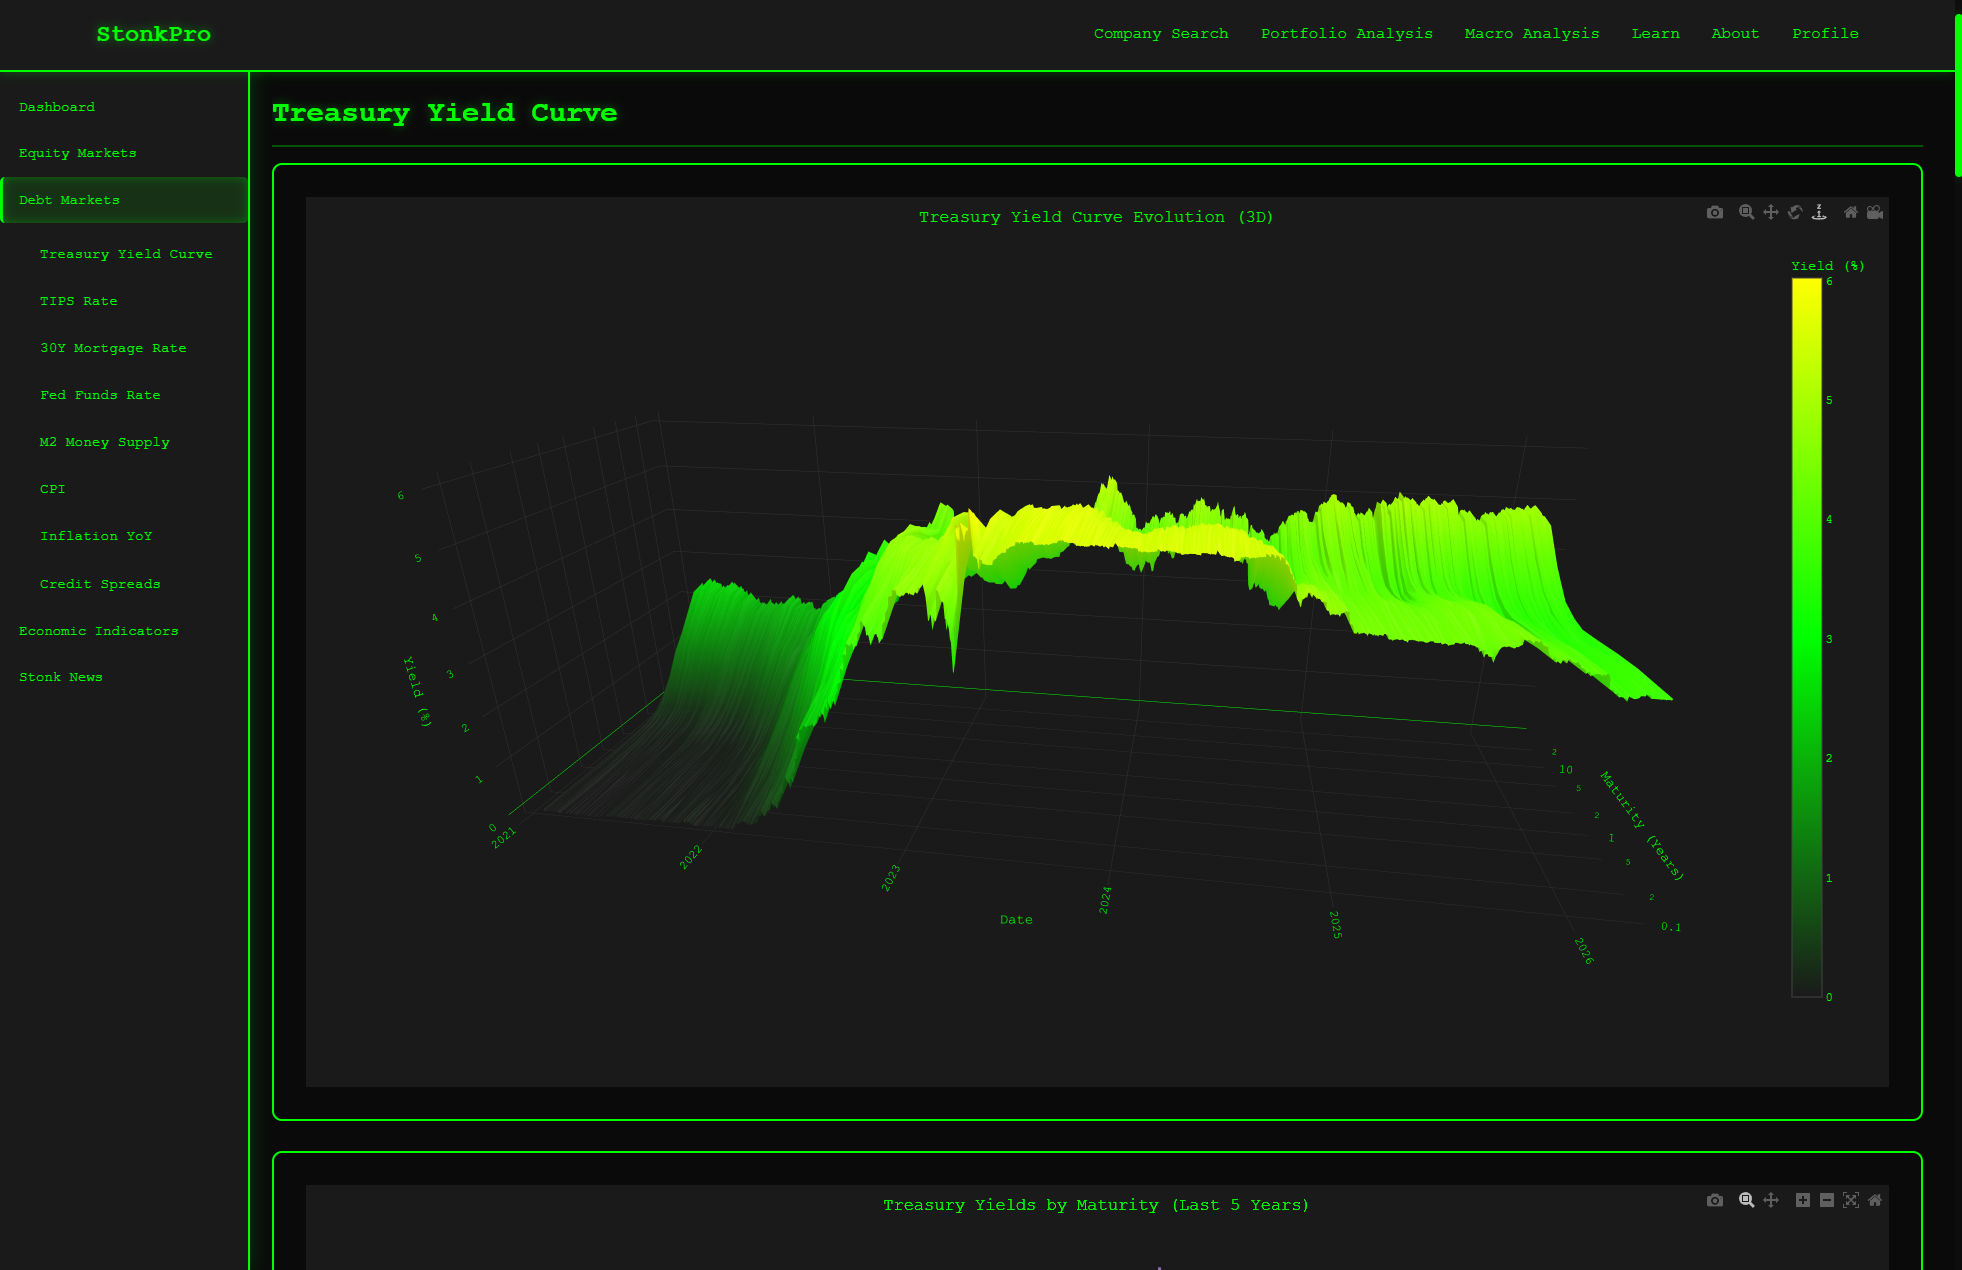Open Macro Analysis nav item
The image size is (1962, 1270).
(1531, 33)
